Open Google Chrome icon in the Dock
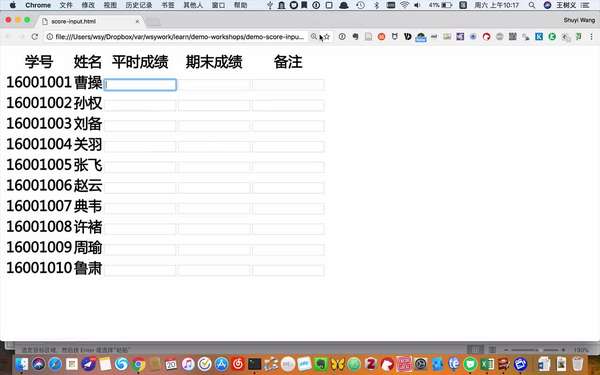600x375 pixels. (x=139, y=364)
